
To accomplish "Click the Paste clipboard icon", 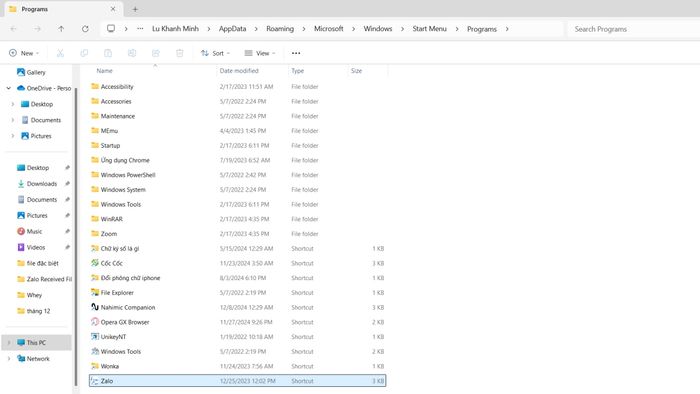I will click(108, 53).
